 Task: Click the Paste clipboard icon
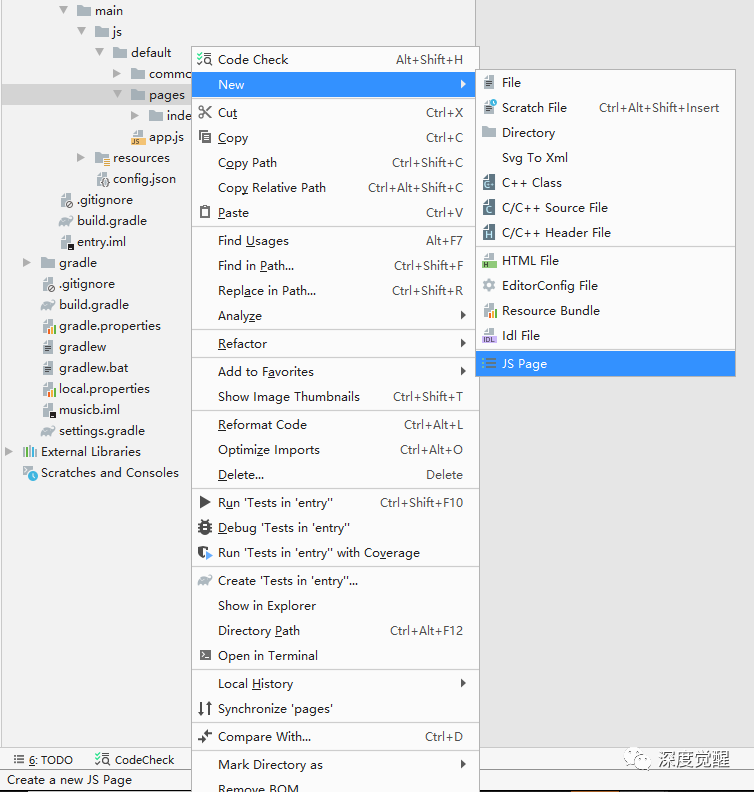205,212
